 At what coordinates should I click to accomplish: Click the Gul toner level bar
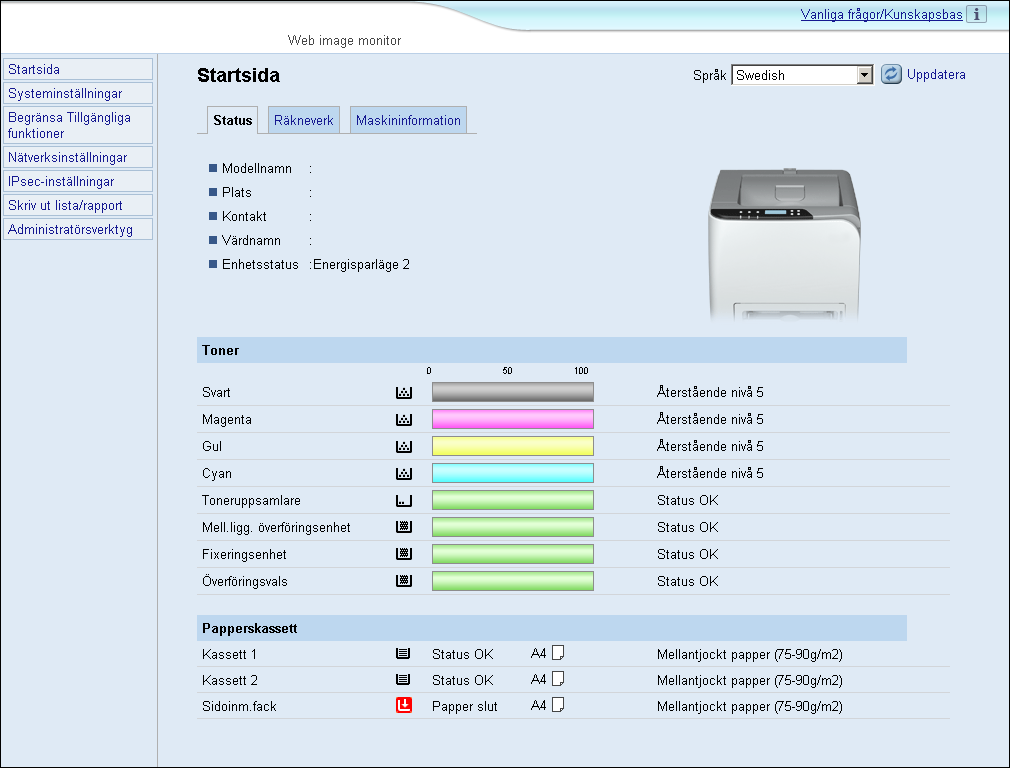click(x=513, y=446)
